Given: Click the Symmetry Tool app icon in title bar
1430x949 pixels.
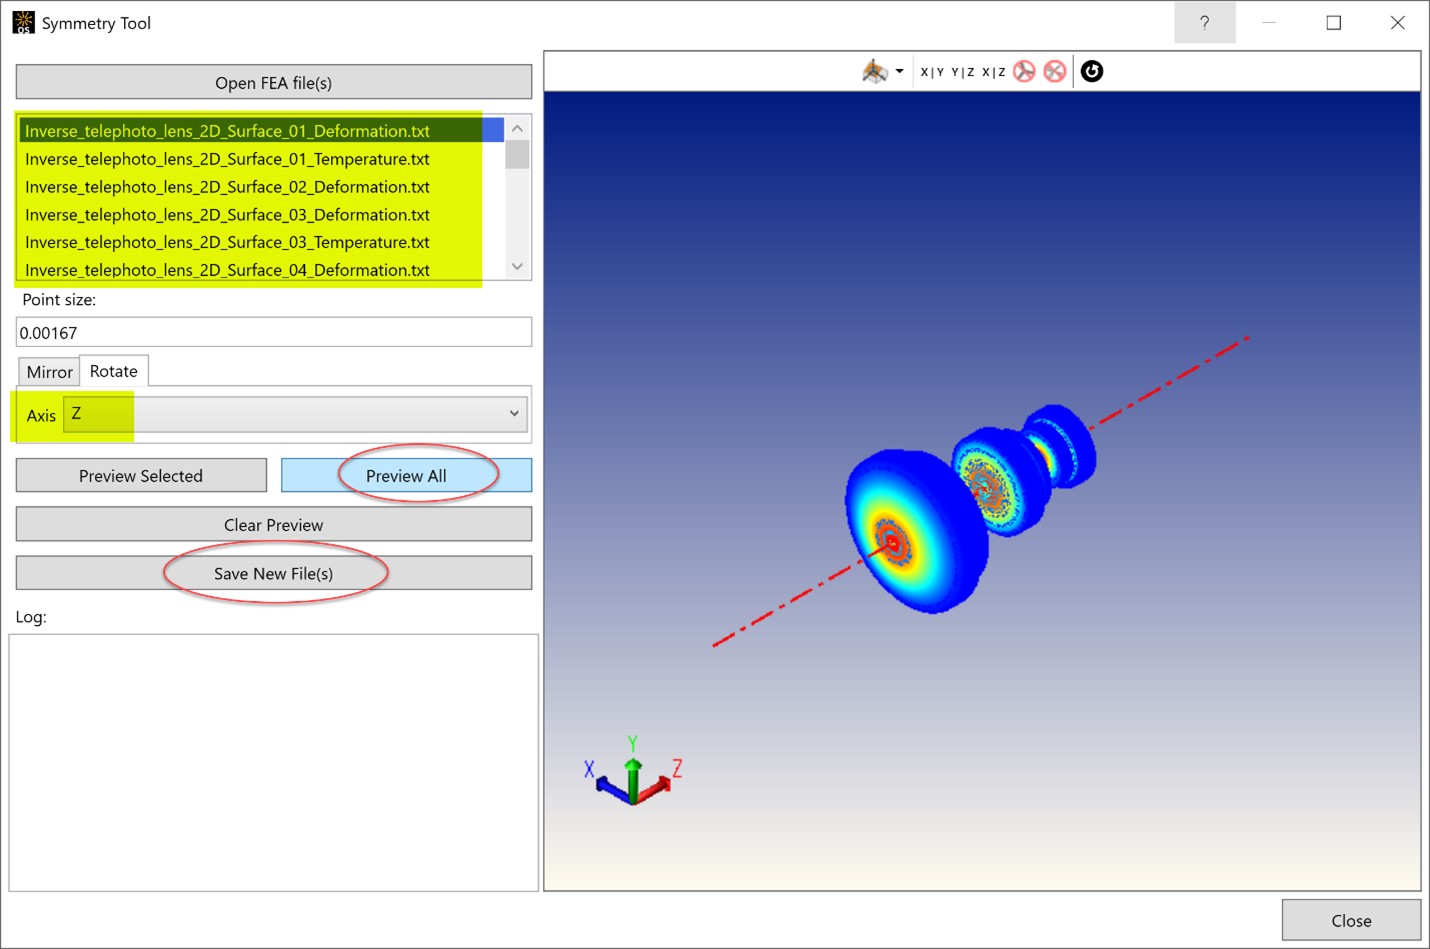Looking at the screenshot, I should 23,22.
